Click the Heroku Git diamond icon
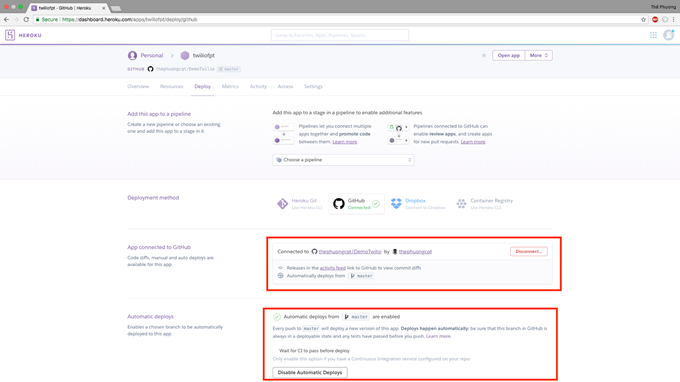The width and height of the screenshot is (680, 382). click(282, 203)
